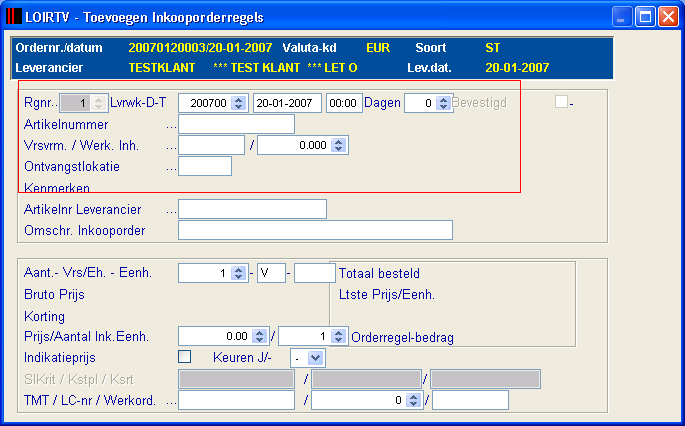Open TMT lookup ellipsis
This screenshot has height=426, width=685.
pyautogui.click(x=171, y=402)
